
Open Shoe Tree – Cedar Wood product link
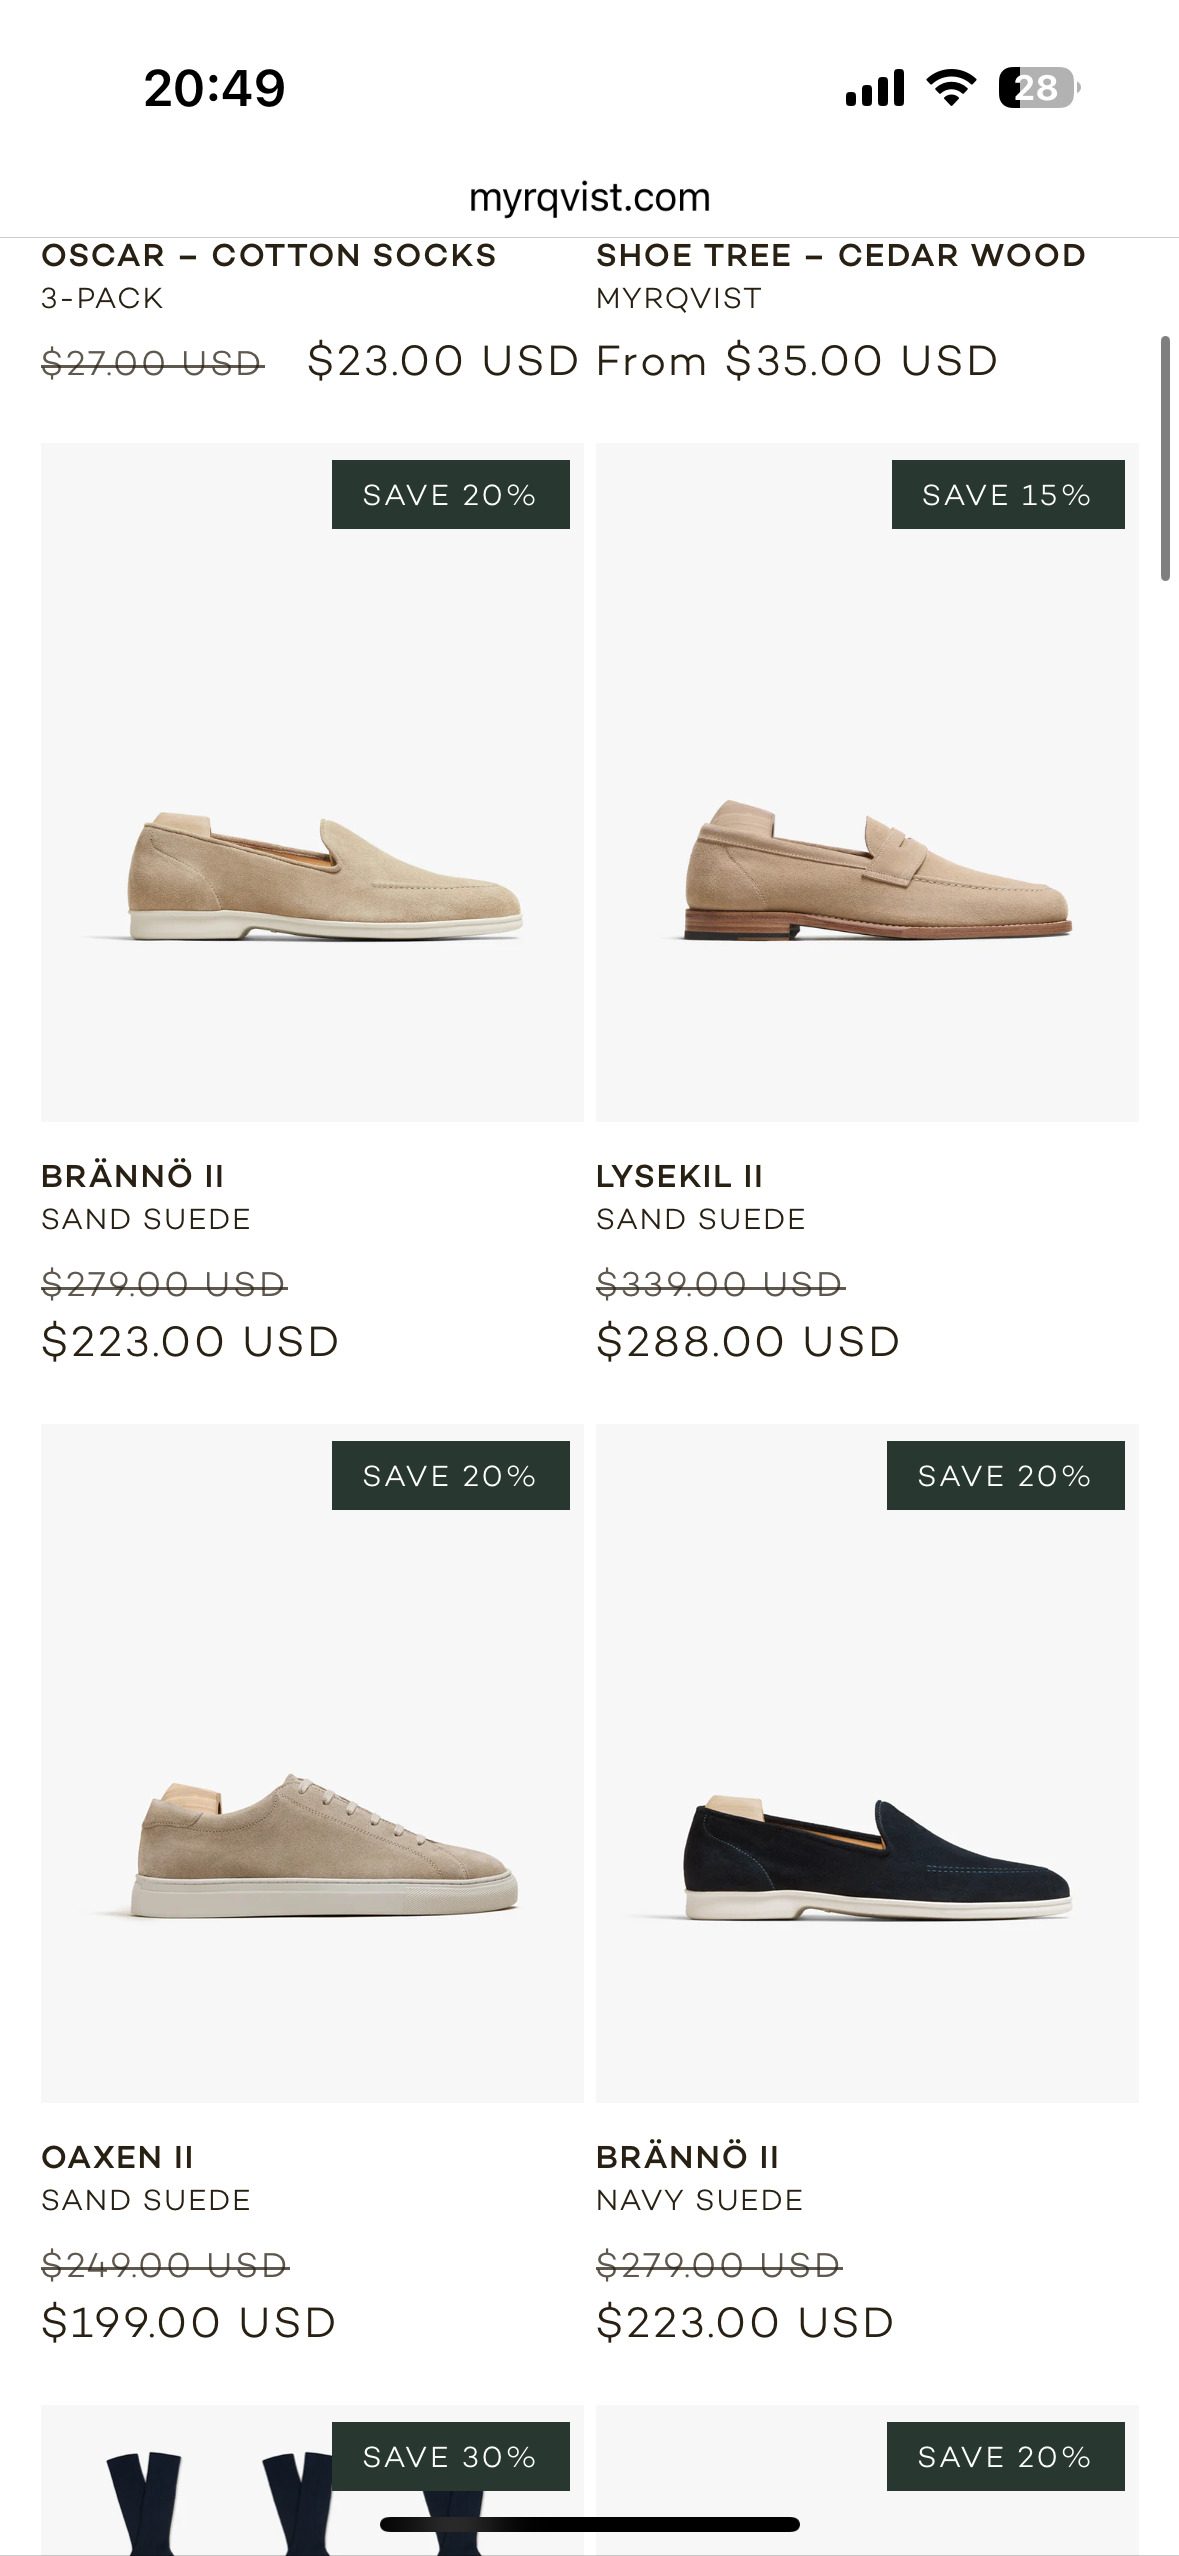[x=840, y=256]
